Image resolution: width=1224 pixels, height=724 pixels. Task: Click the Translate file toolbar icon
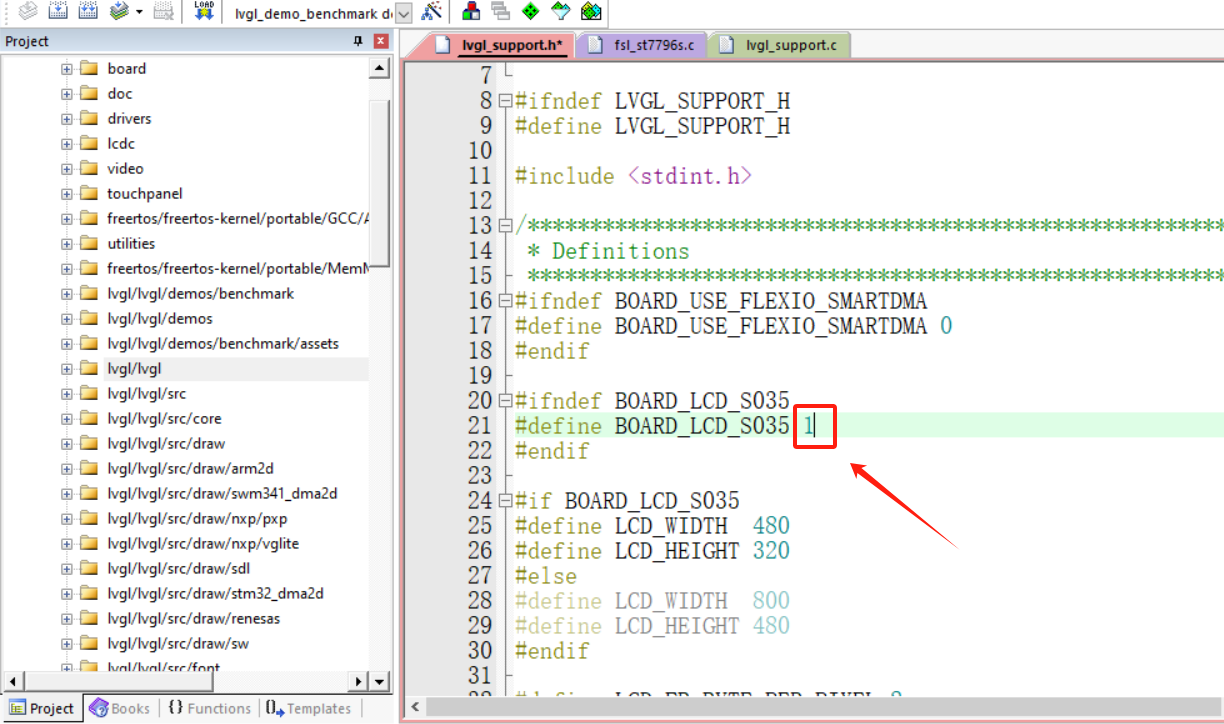pyautogui.click(x=28, y=12)
